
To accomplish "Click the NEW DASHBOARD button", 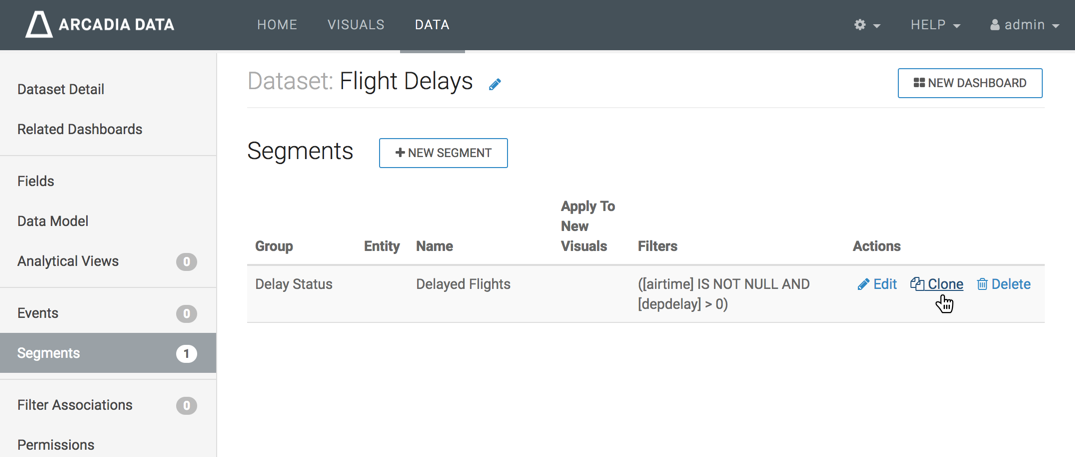I will (x=970, y=83).
